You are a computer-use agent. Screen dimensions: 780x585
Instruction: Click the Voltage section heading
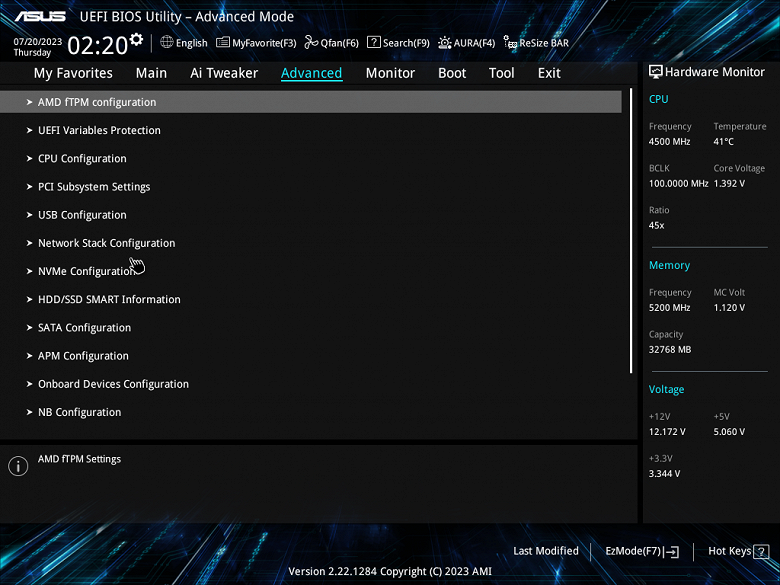tap(666, 390)
